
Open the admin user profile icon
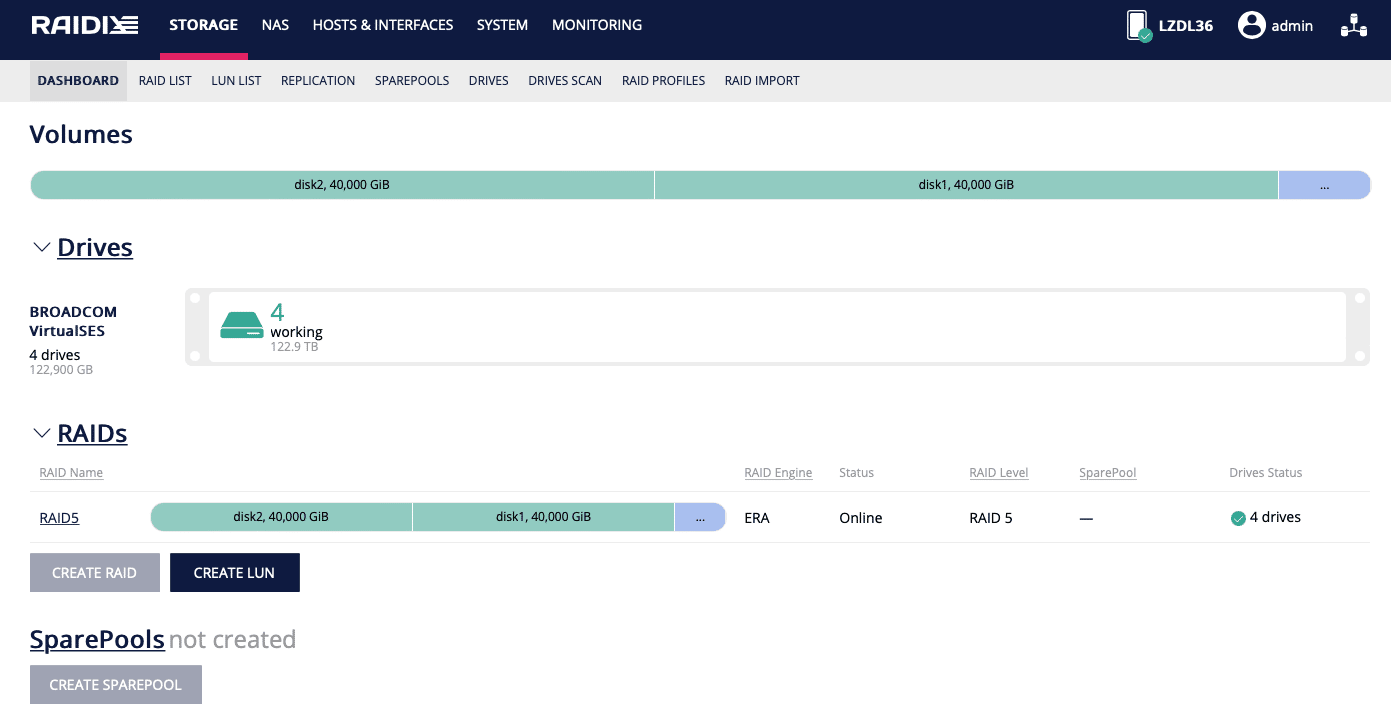(1251, 26)
